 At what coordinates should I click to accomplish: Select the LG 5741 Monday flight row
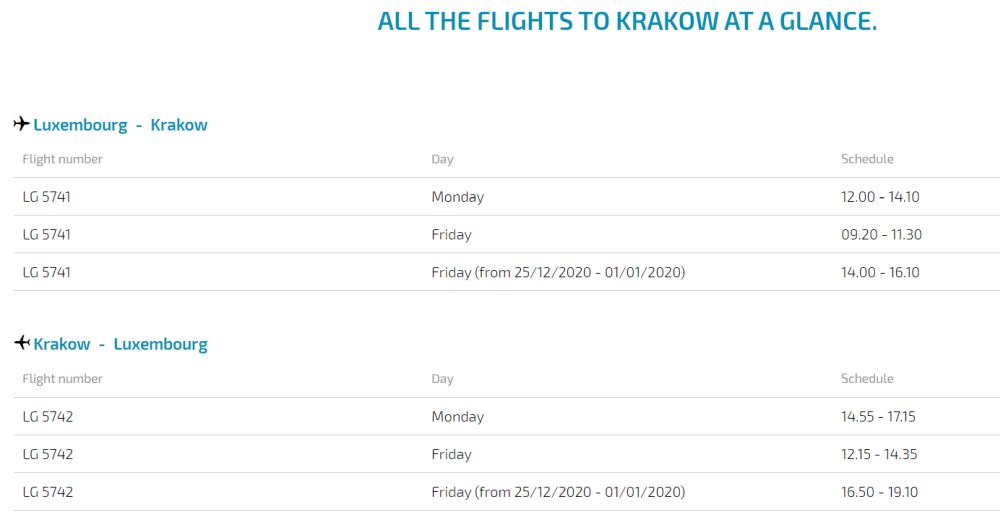click(x=506, y=196)
